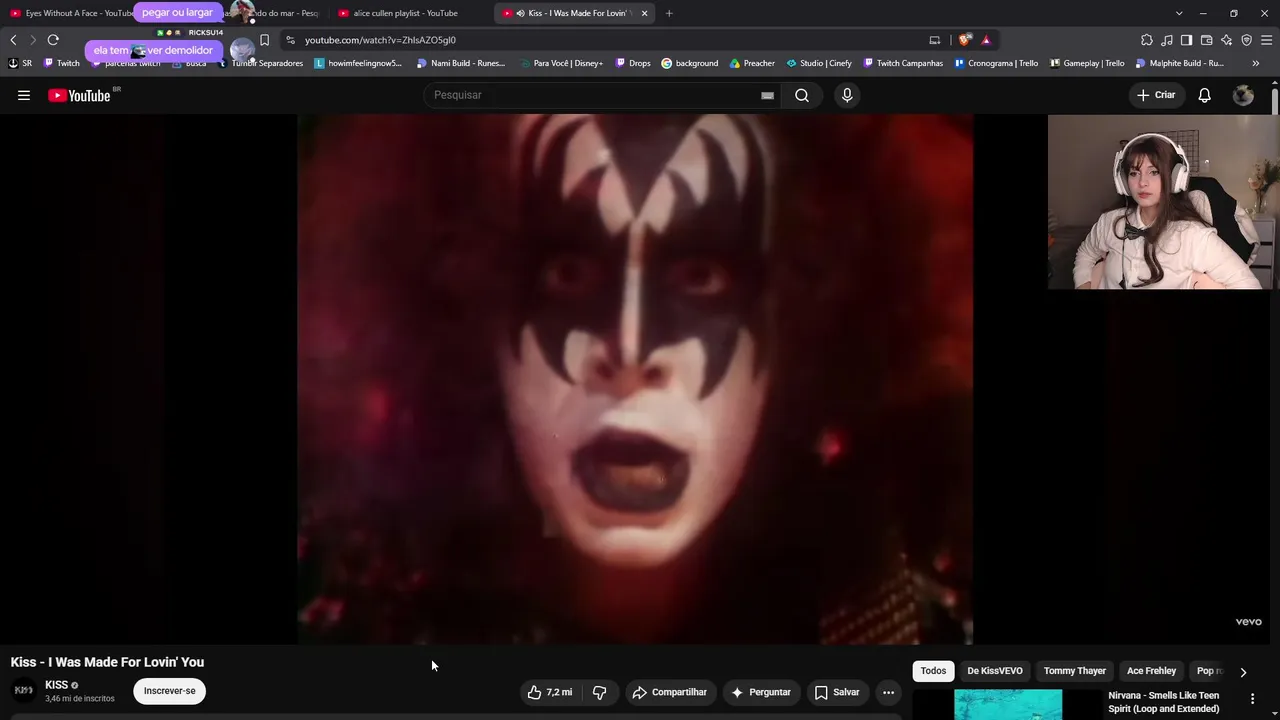
Task: Dislike the video with thumbs down
Action: [x=600, y=692]
